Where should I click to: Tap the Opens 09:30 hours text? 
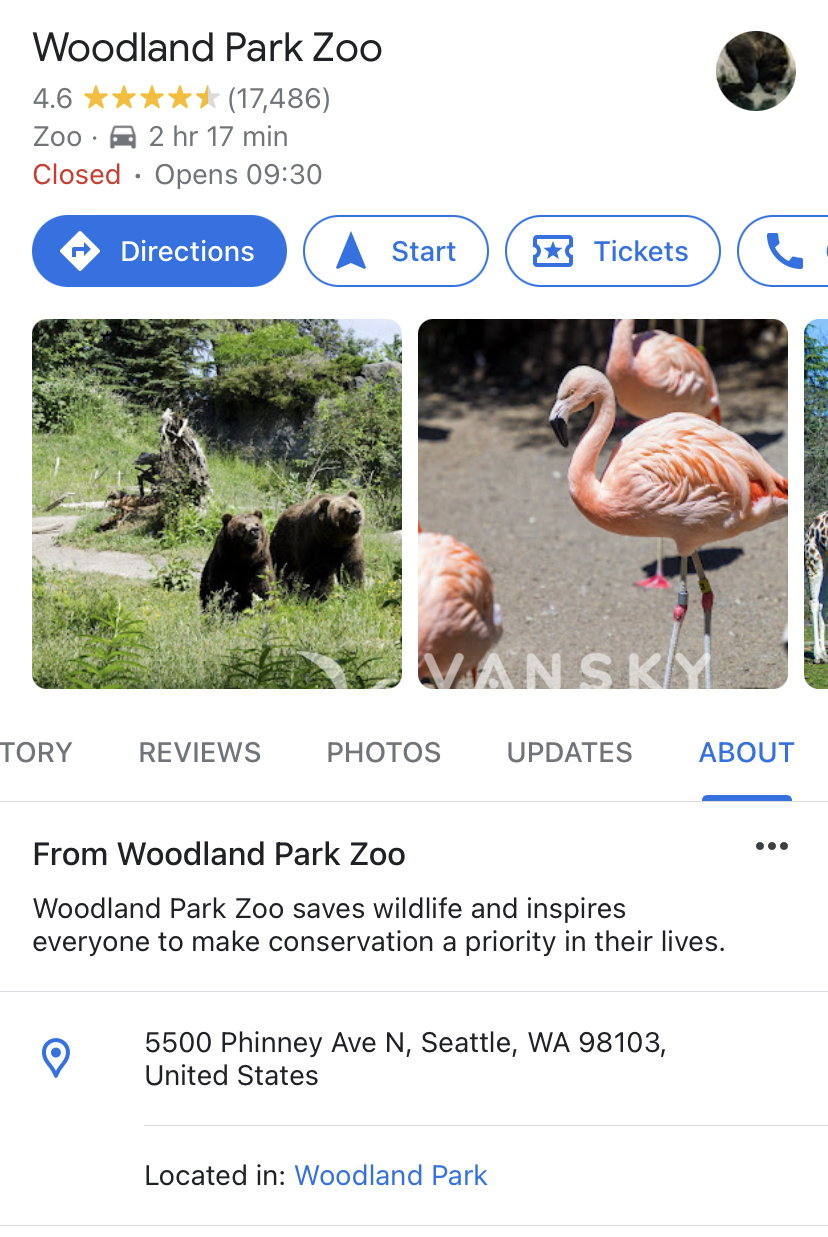click(238, 175)
